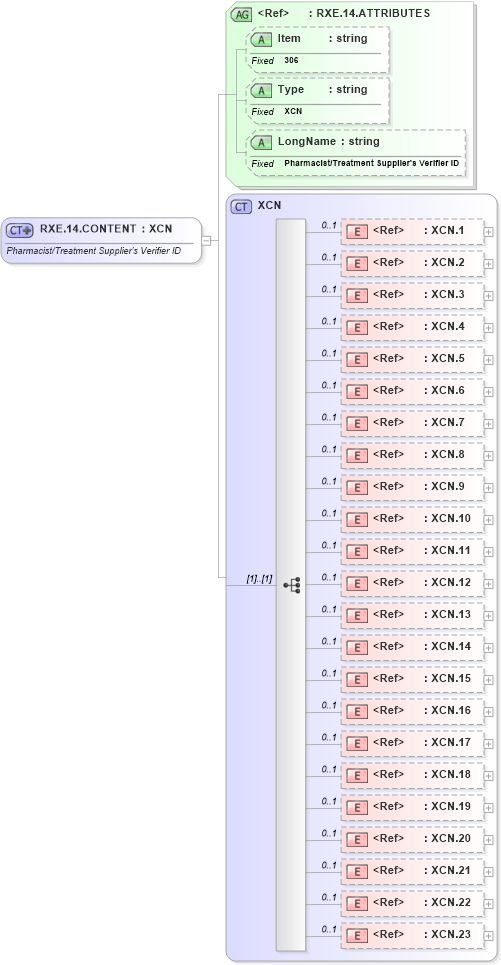Select the Type : string attribute name
This screenshot has height=965, width=501.
coord(323,89)
